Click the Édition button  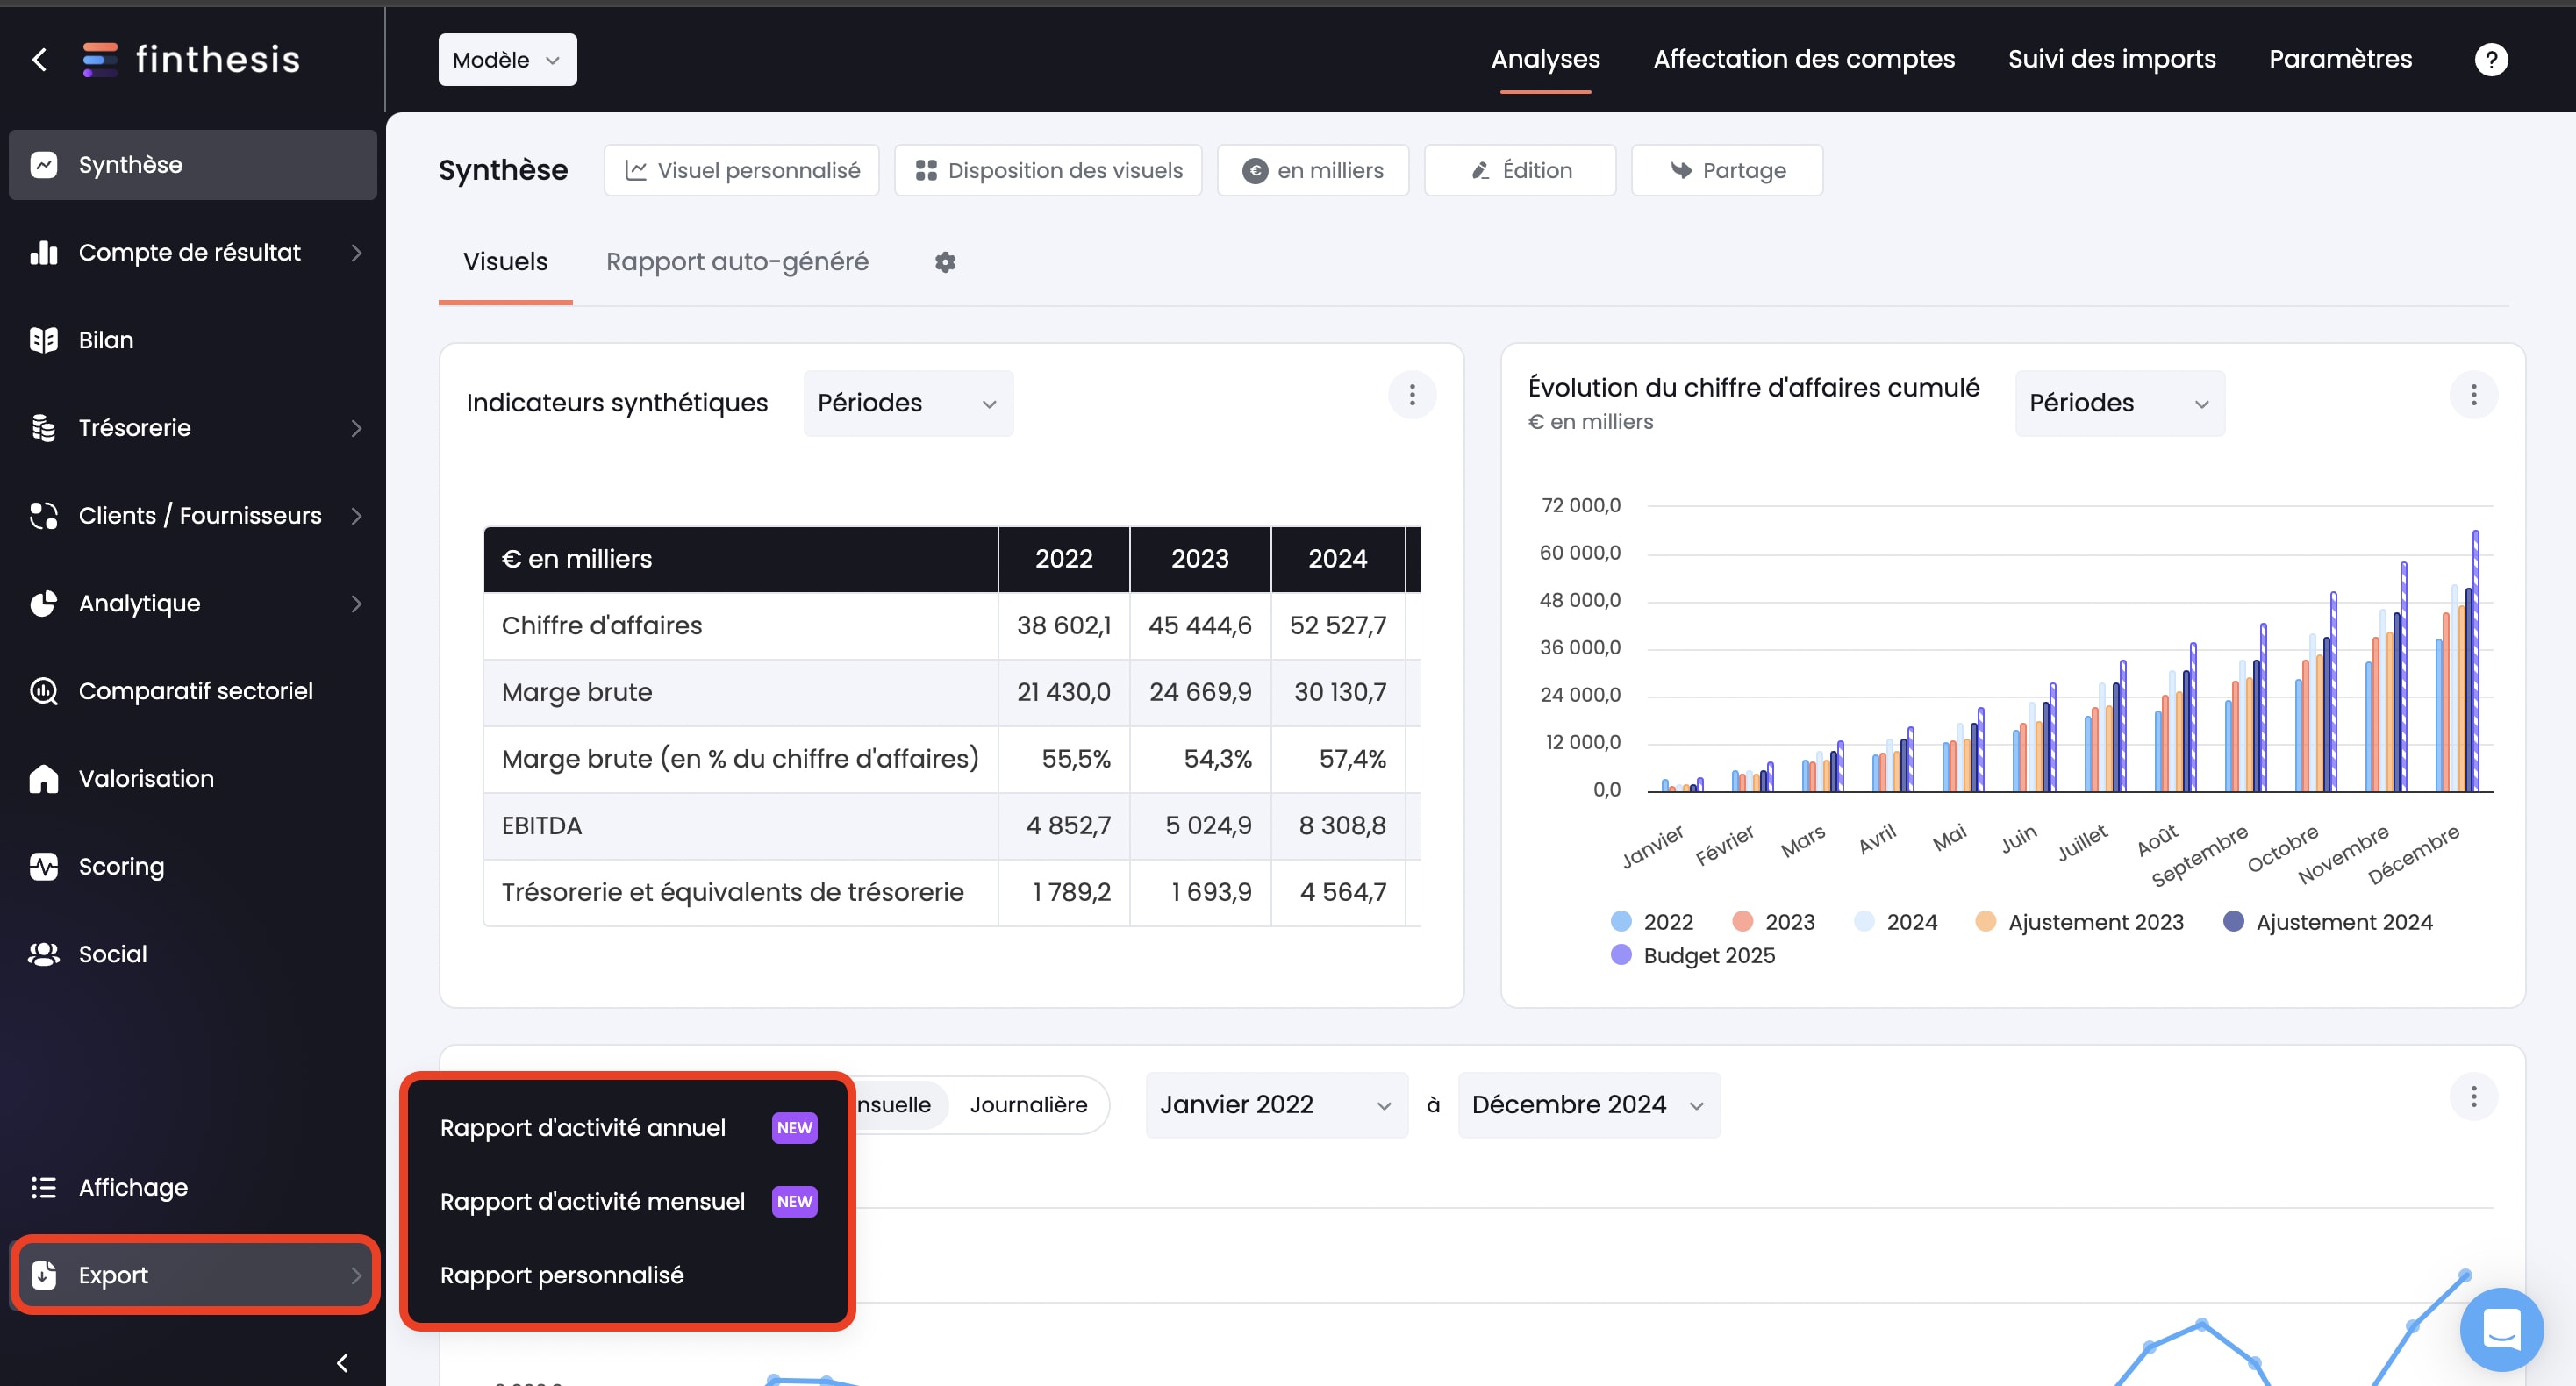(x=1520, y=171)
